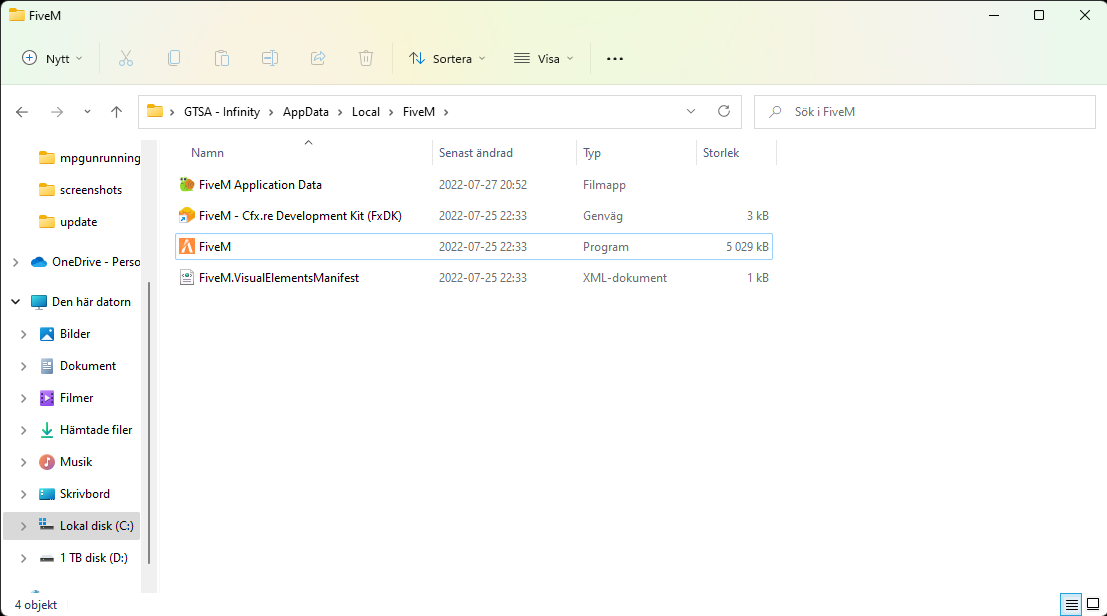The height and width of the screenshot is (616, 1107).
Task: Share the selected file
Action: tap(317, 58)
